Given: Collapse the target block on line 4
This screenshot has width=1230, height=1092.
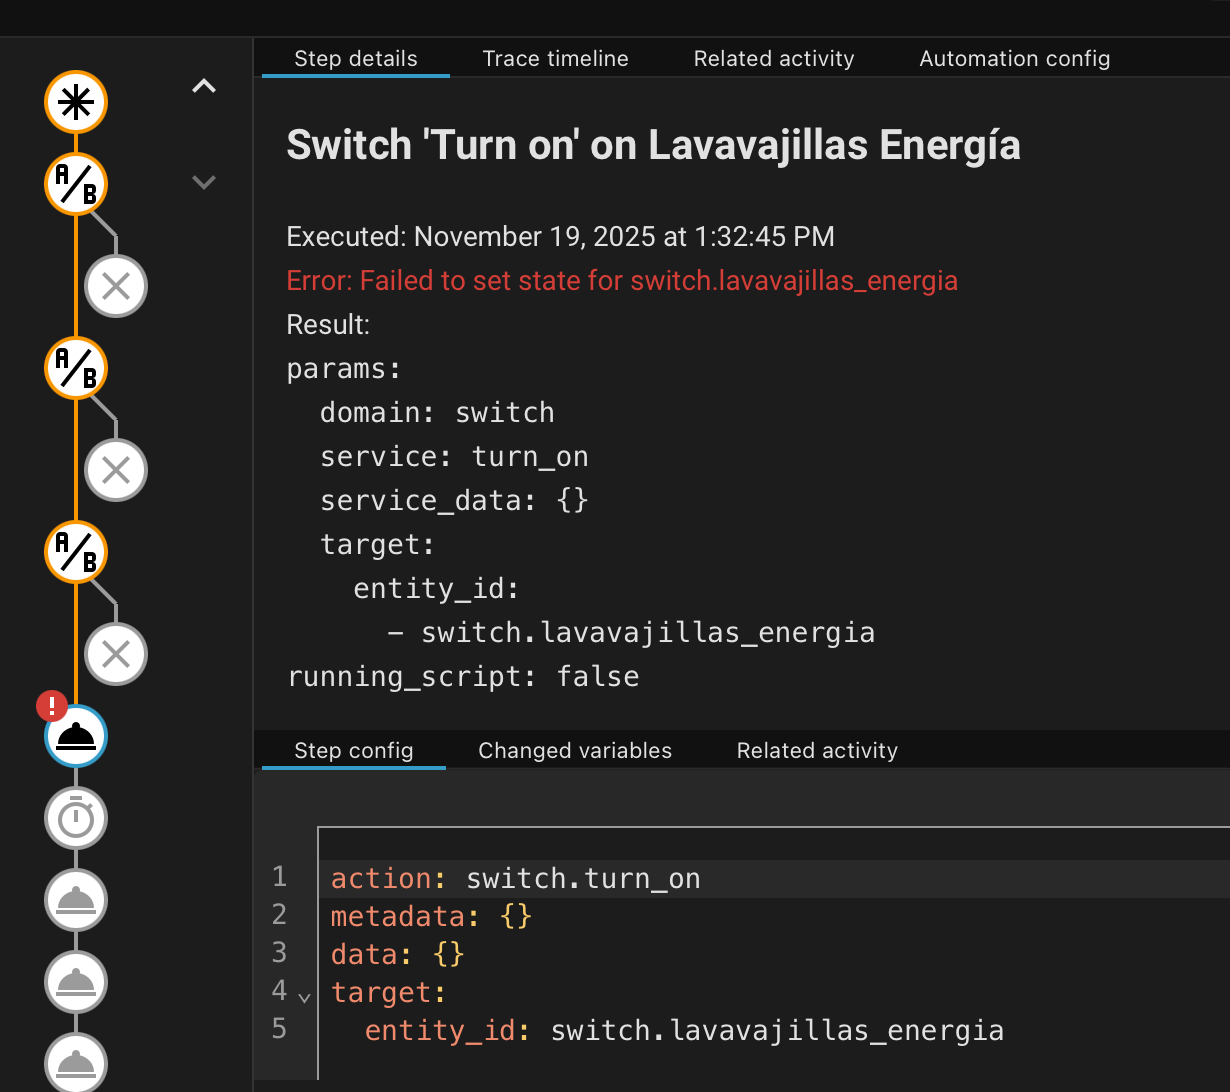Looking at the screenshot, I should click(305, 997).
